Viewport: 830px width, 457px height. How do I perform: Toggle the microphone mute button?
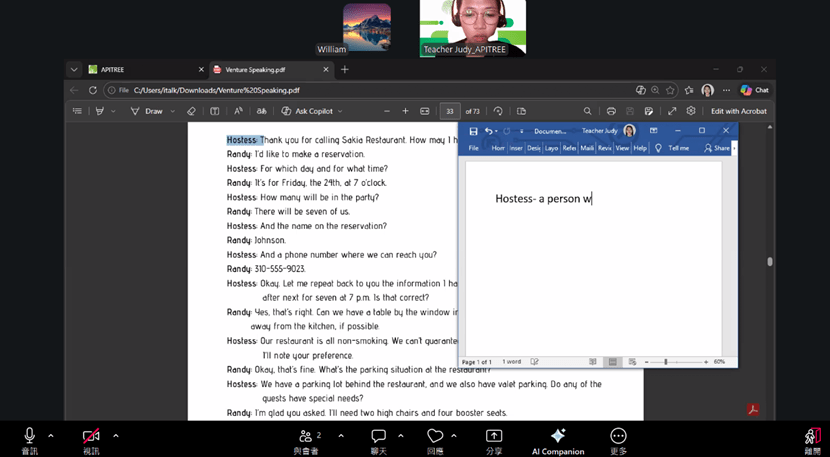[30, 440]
